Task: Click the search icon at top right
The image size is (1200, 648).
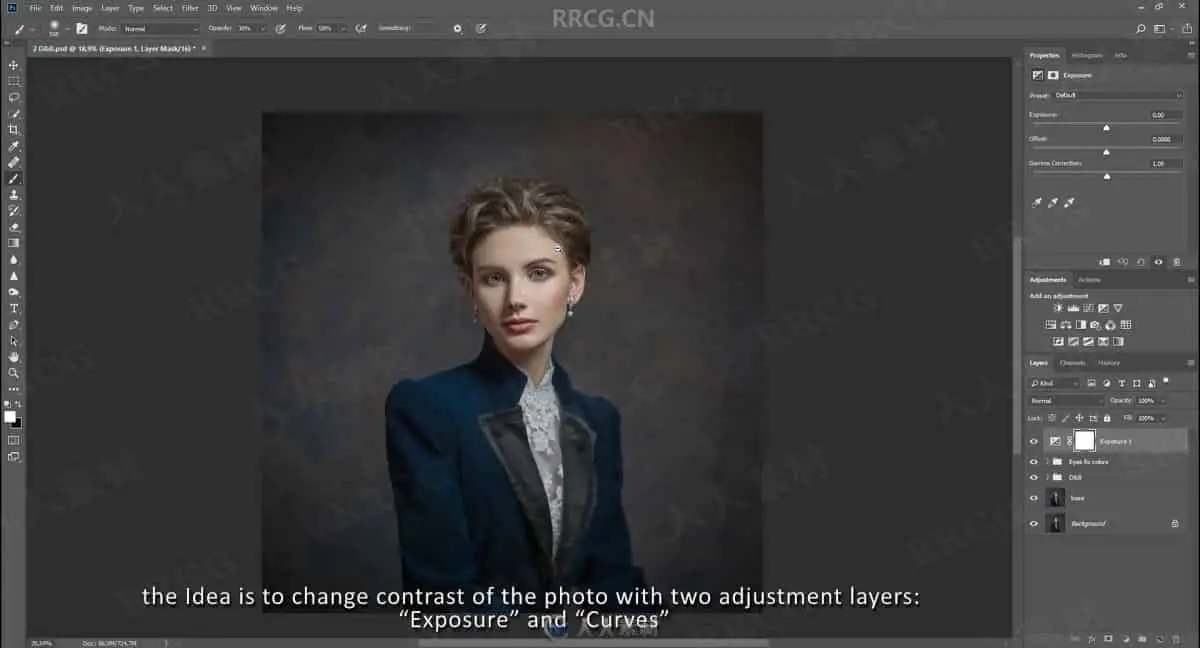Action: point(1141,29)
